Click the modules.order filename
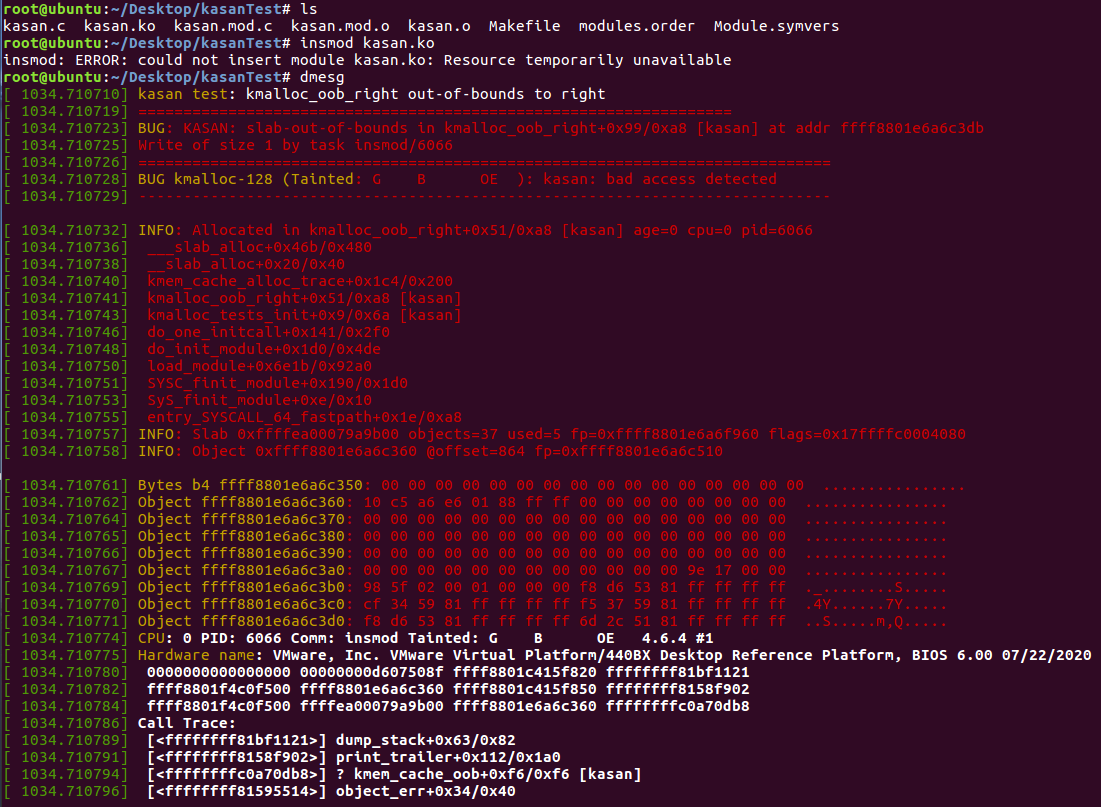 (636, 27)
